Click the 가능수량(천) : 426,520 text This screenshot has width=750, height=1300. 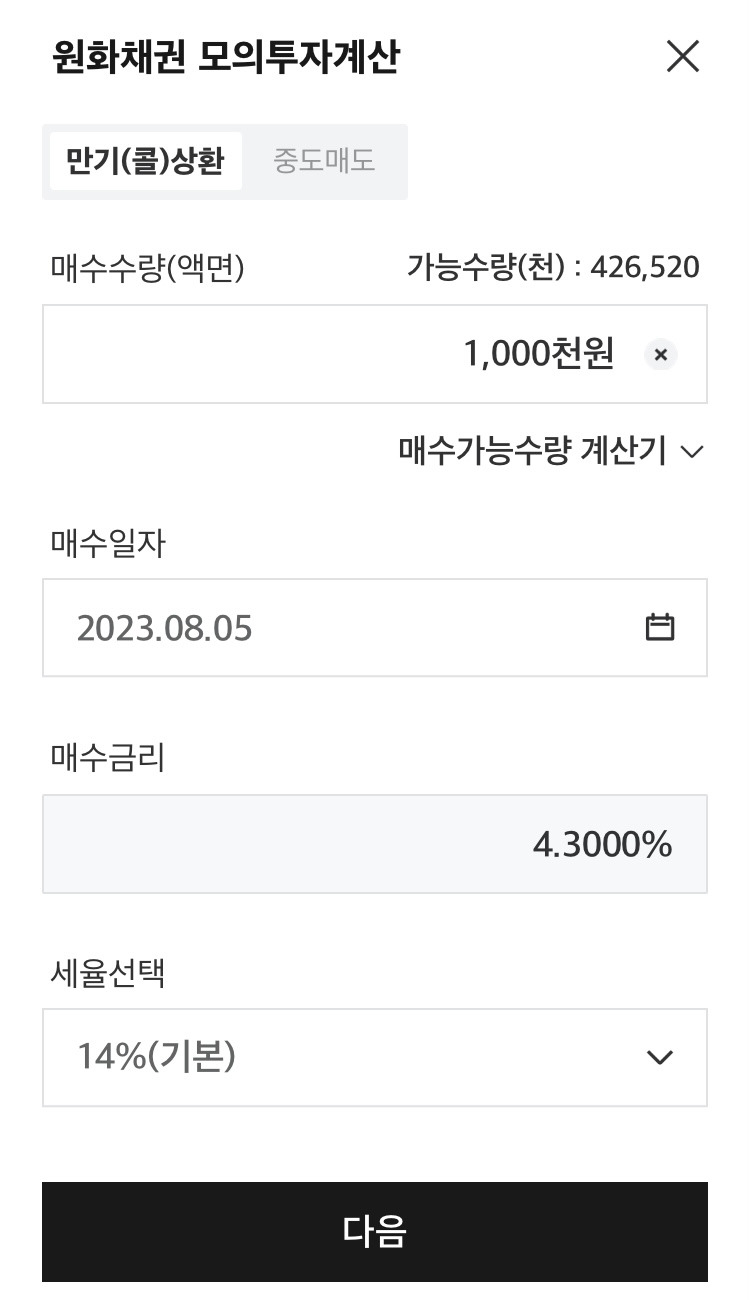[x=553, y=267]
